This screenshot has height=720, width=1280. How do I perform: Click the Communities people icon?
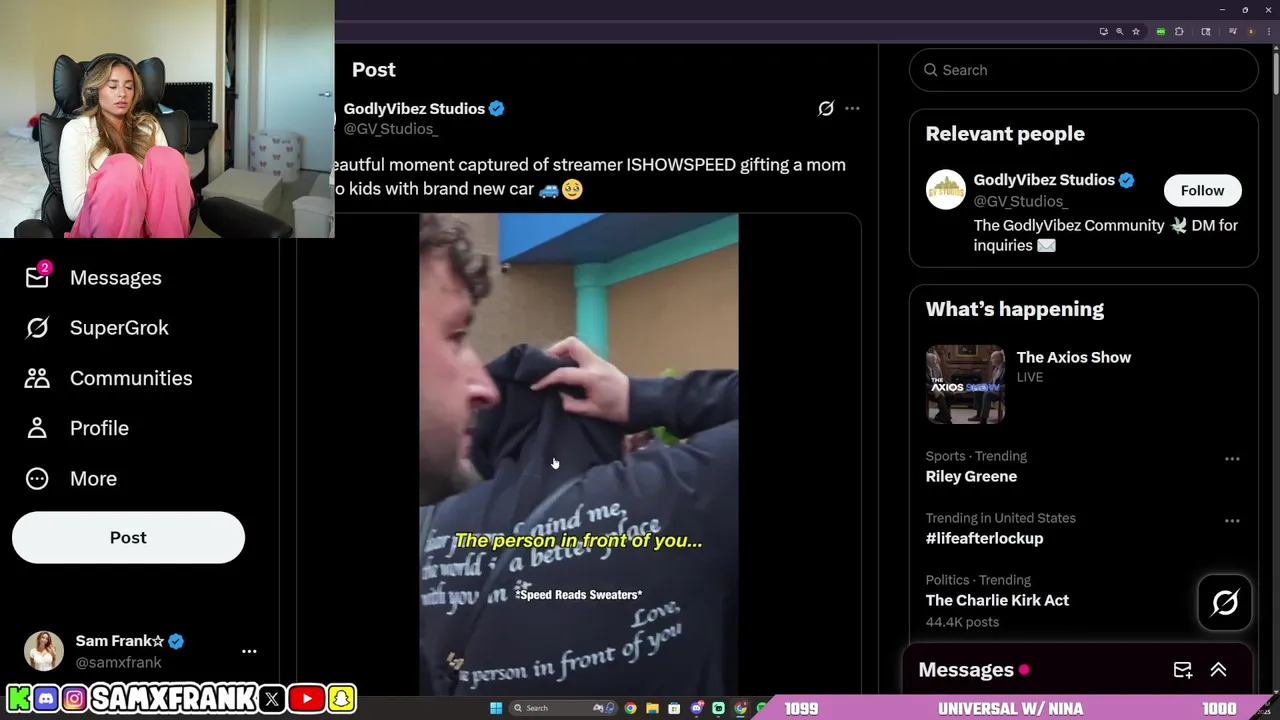[37, 378]
